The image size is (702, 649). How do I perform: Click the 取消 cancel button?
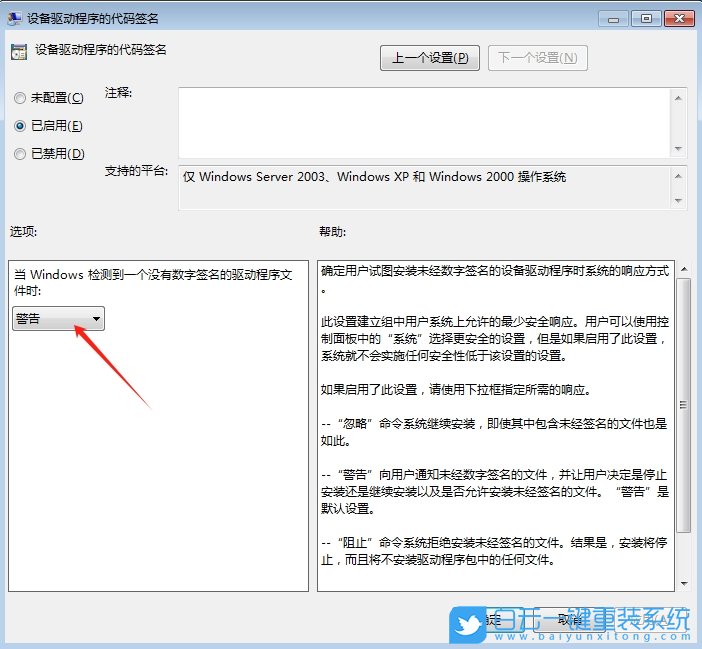pyautogui.click(x=569, y=620)
